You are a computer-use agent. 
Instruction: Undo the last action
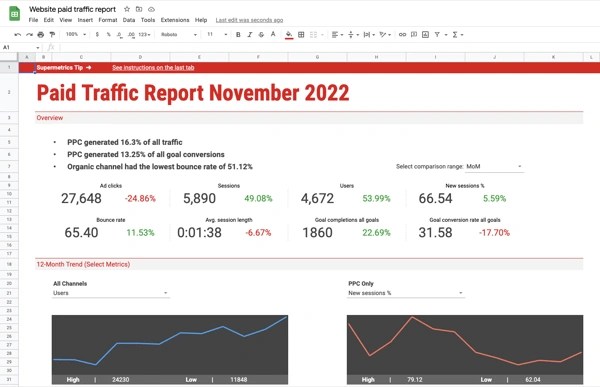pos(18,34)
